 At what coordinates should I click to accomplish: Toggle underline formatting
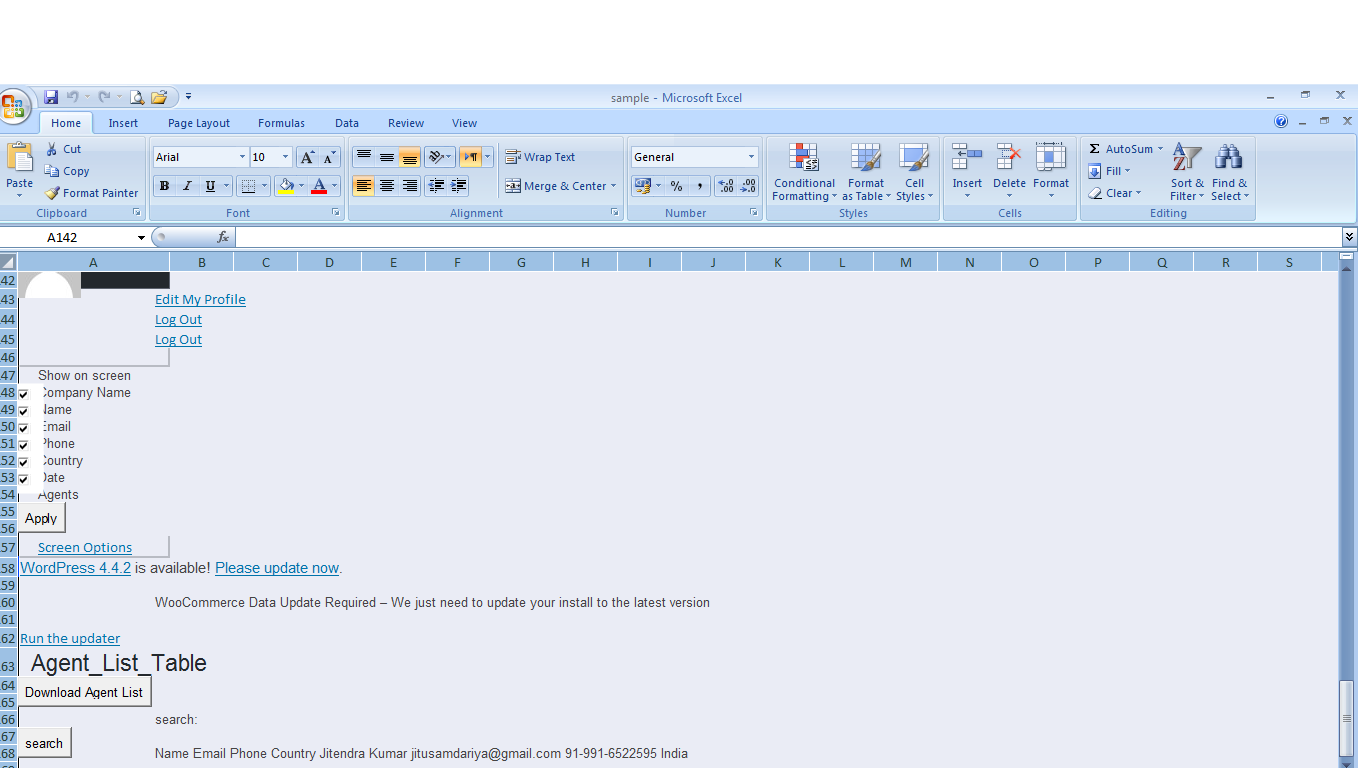210,186
